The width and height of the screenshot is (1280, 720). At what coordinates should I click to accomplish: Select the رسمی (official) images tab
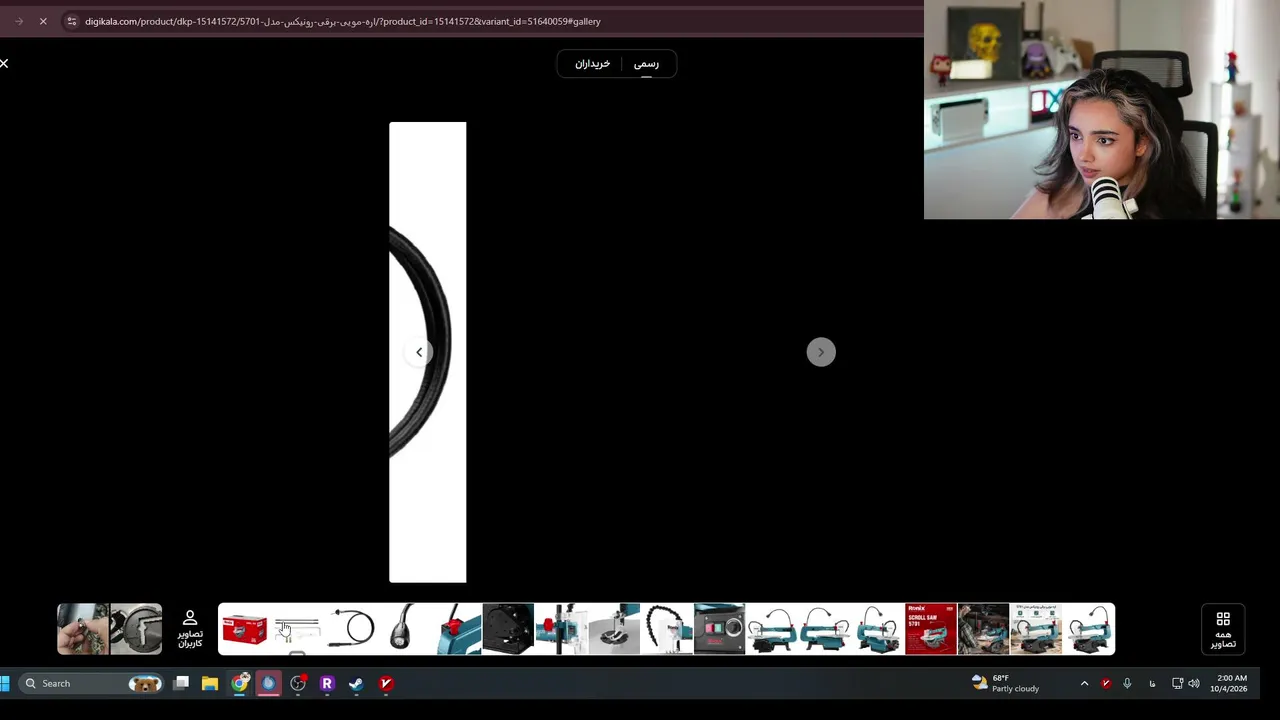646,64
